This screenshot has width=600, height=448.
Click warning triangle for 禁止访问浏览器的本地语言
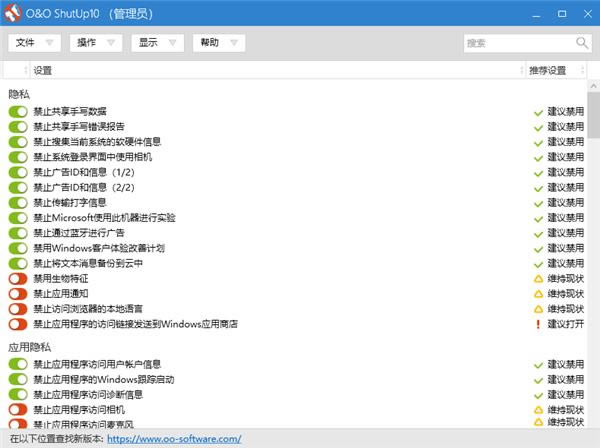click(538, 309)
